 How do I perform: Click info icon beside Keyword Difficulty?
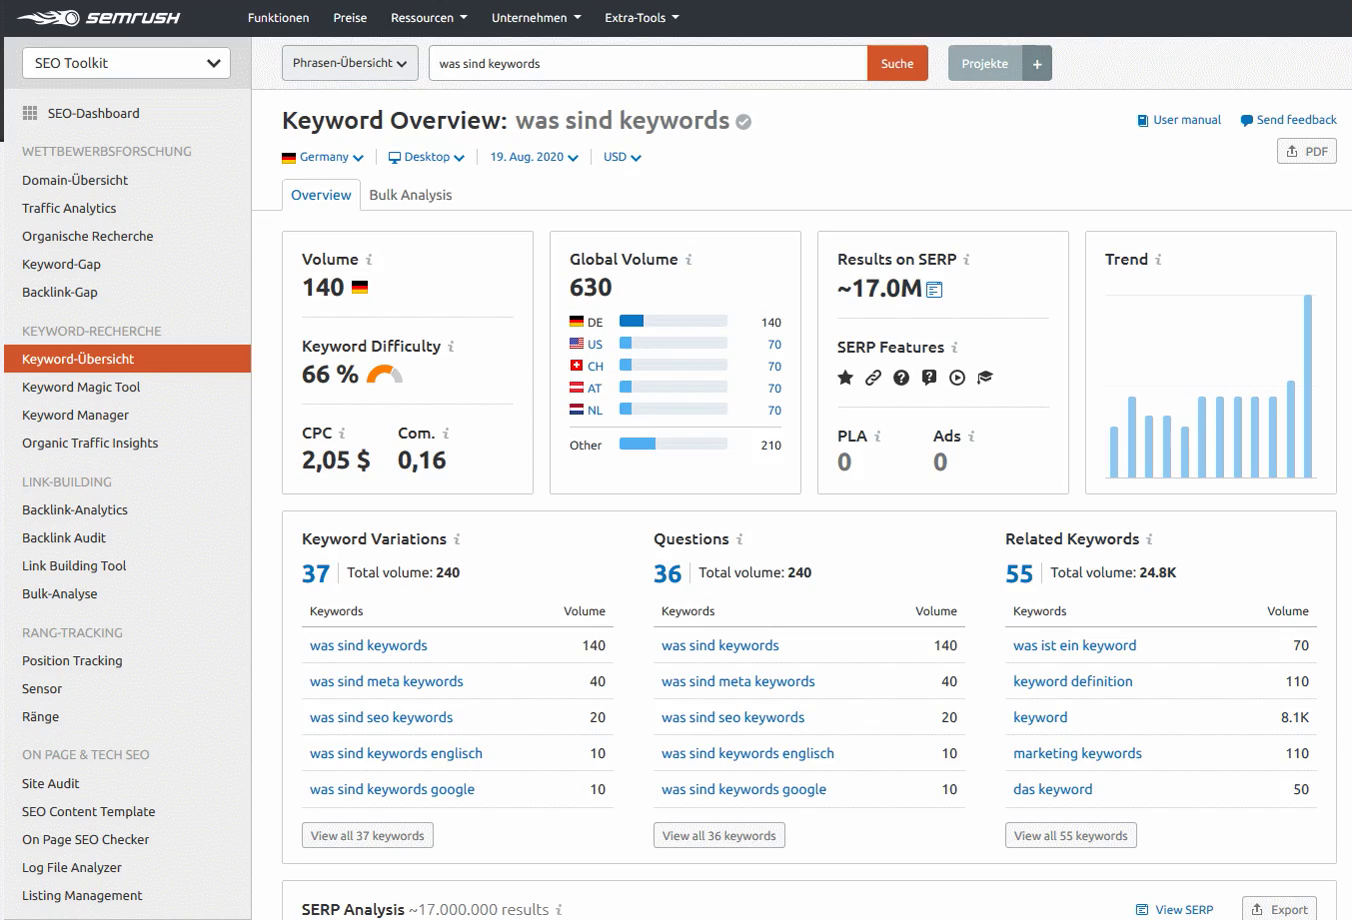tap(451, 346)
